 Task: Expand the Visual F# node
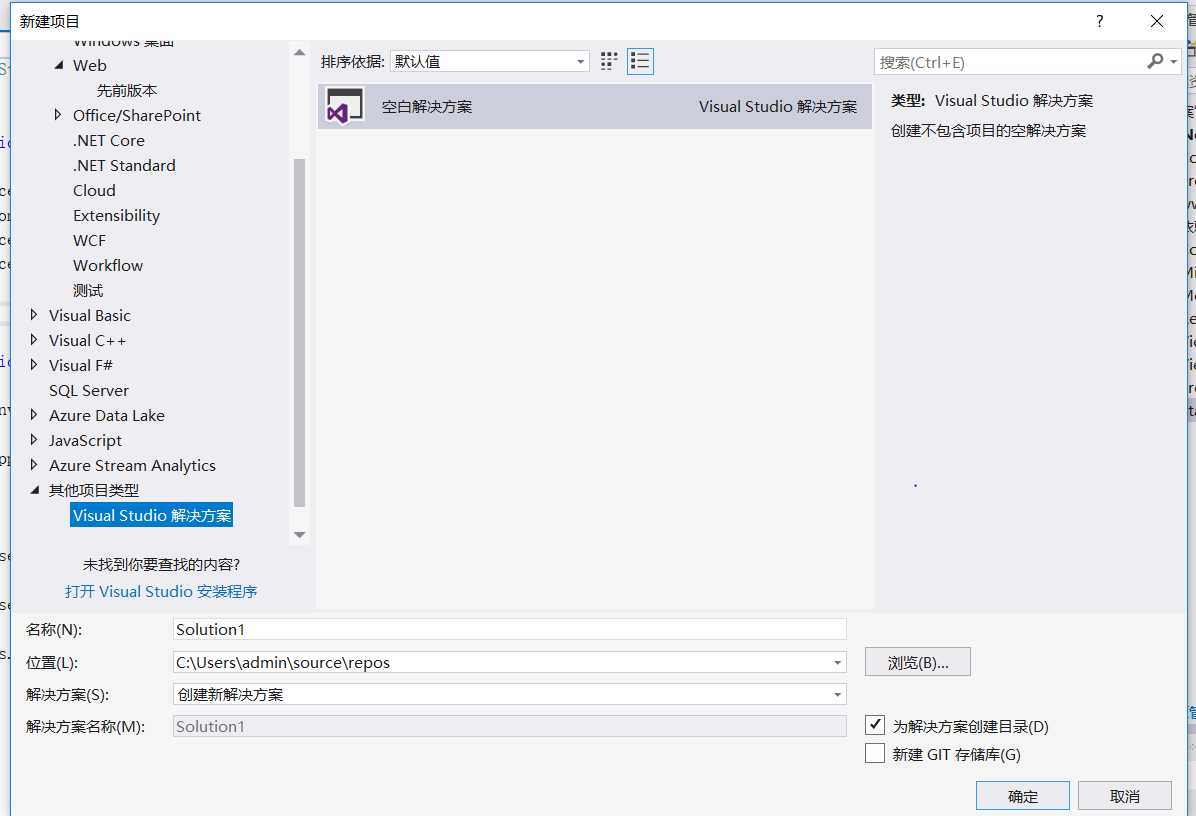click(x=34, y=365)
